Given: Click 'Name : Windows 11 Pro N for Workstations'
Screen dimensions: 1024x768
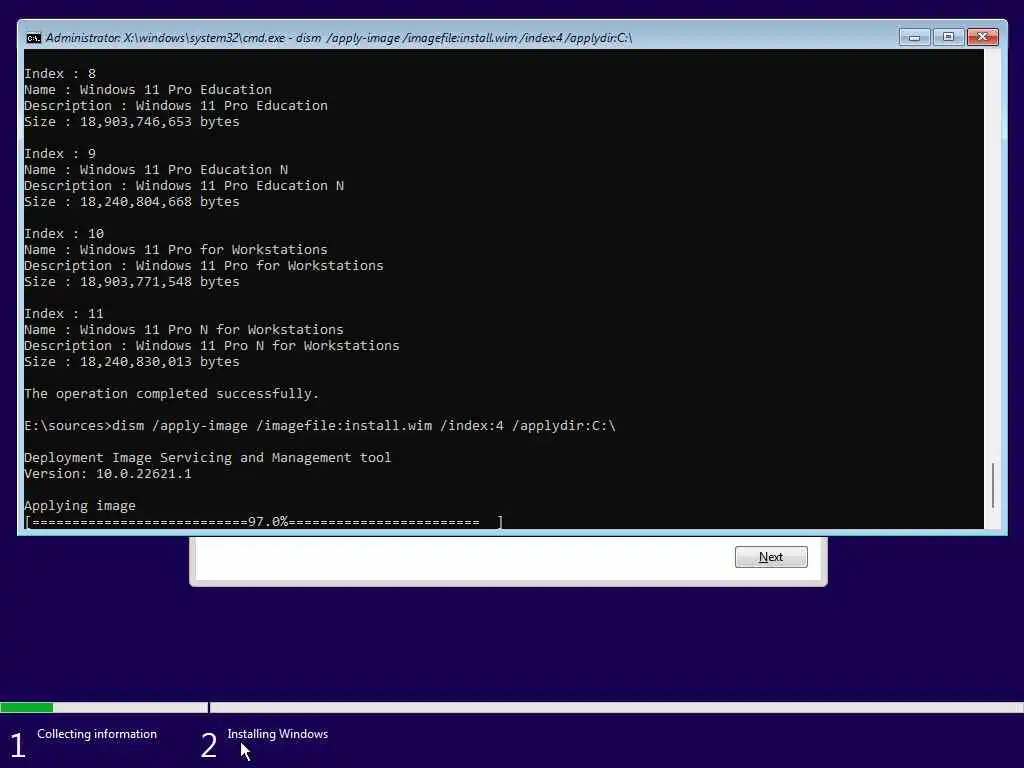Looking at the screenshot, I should [184, 330].
